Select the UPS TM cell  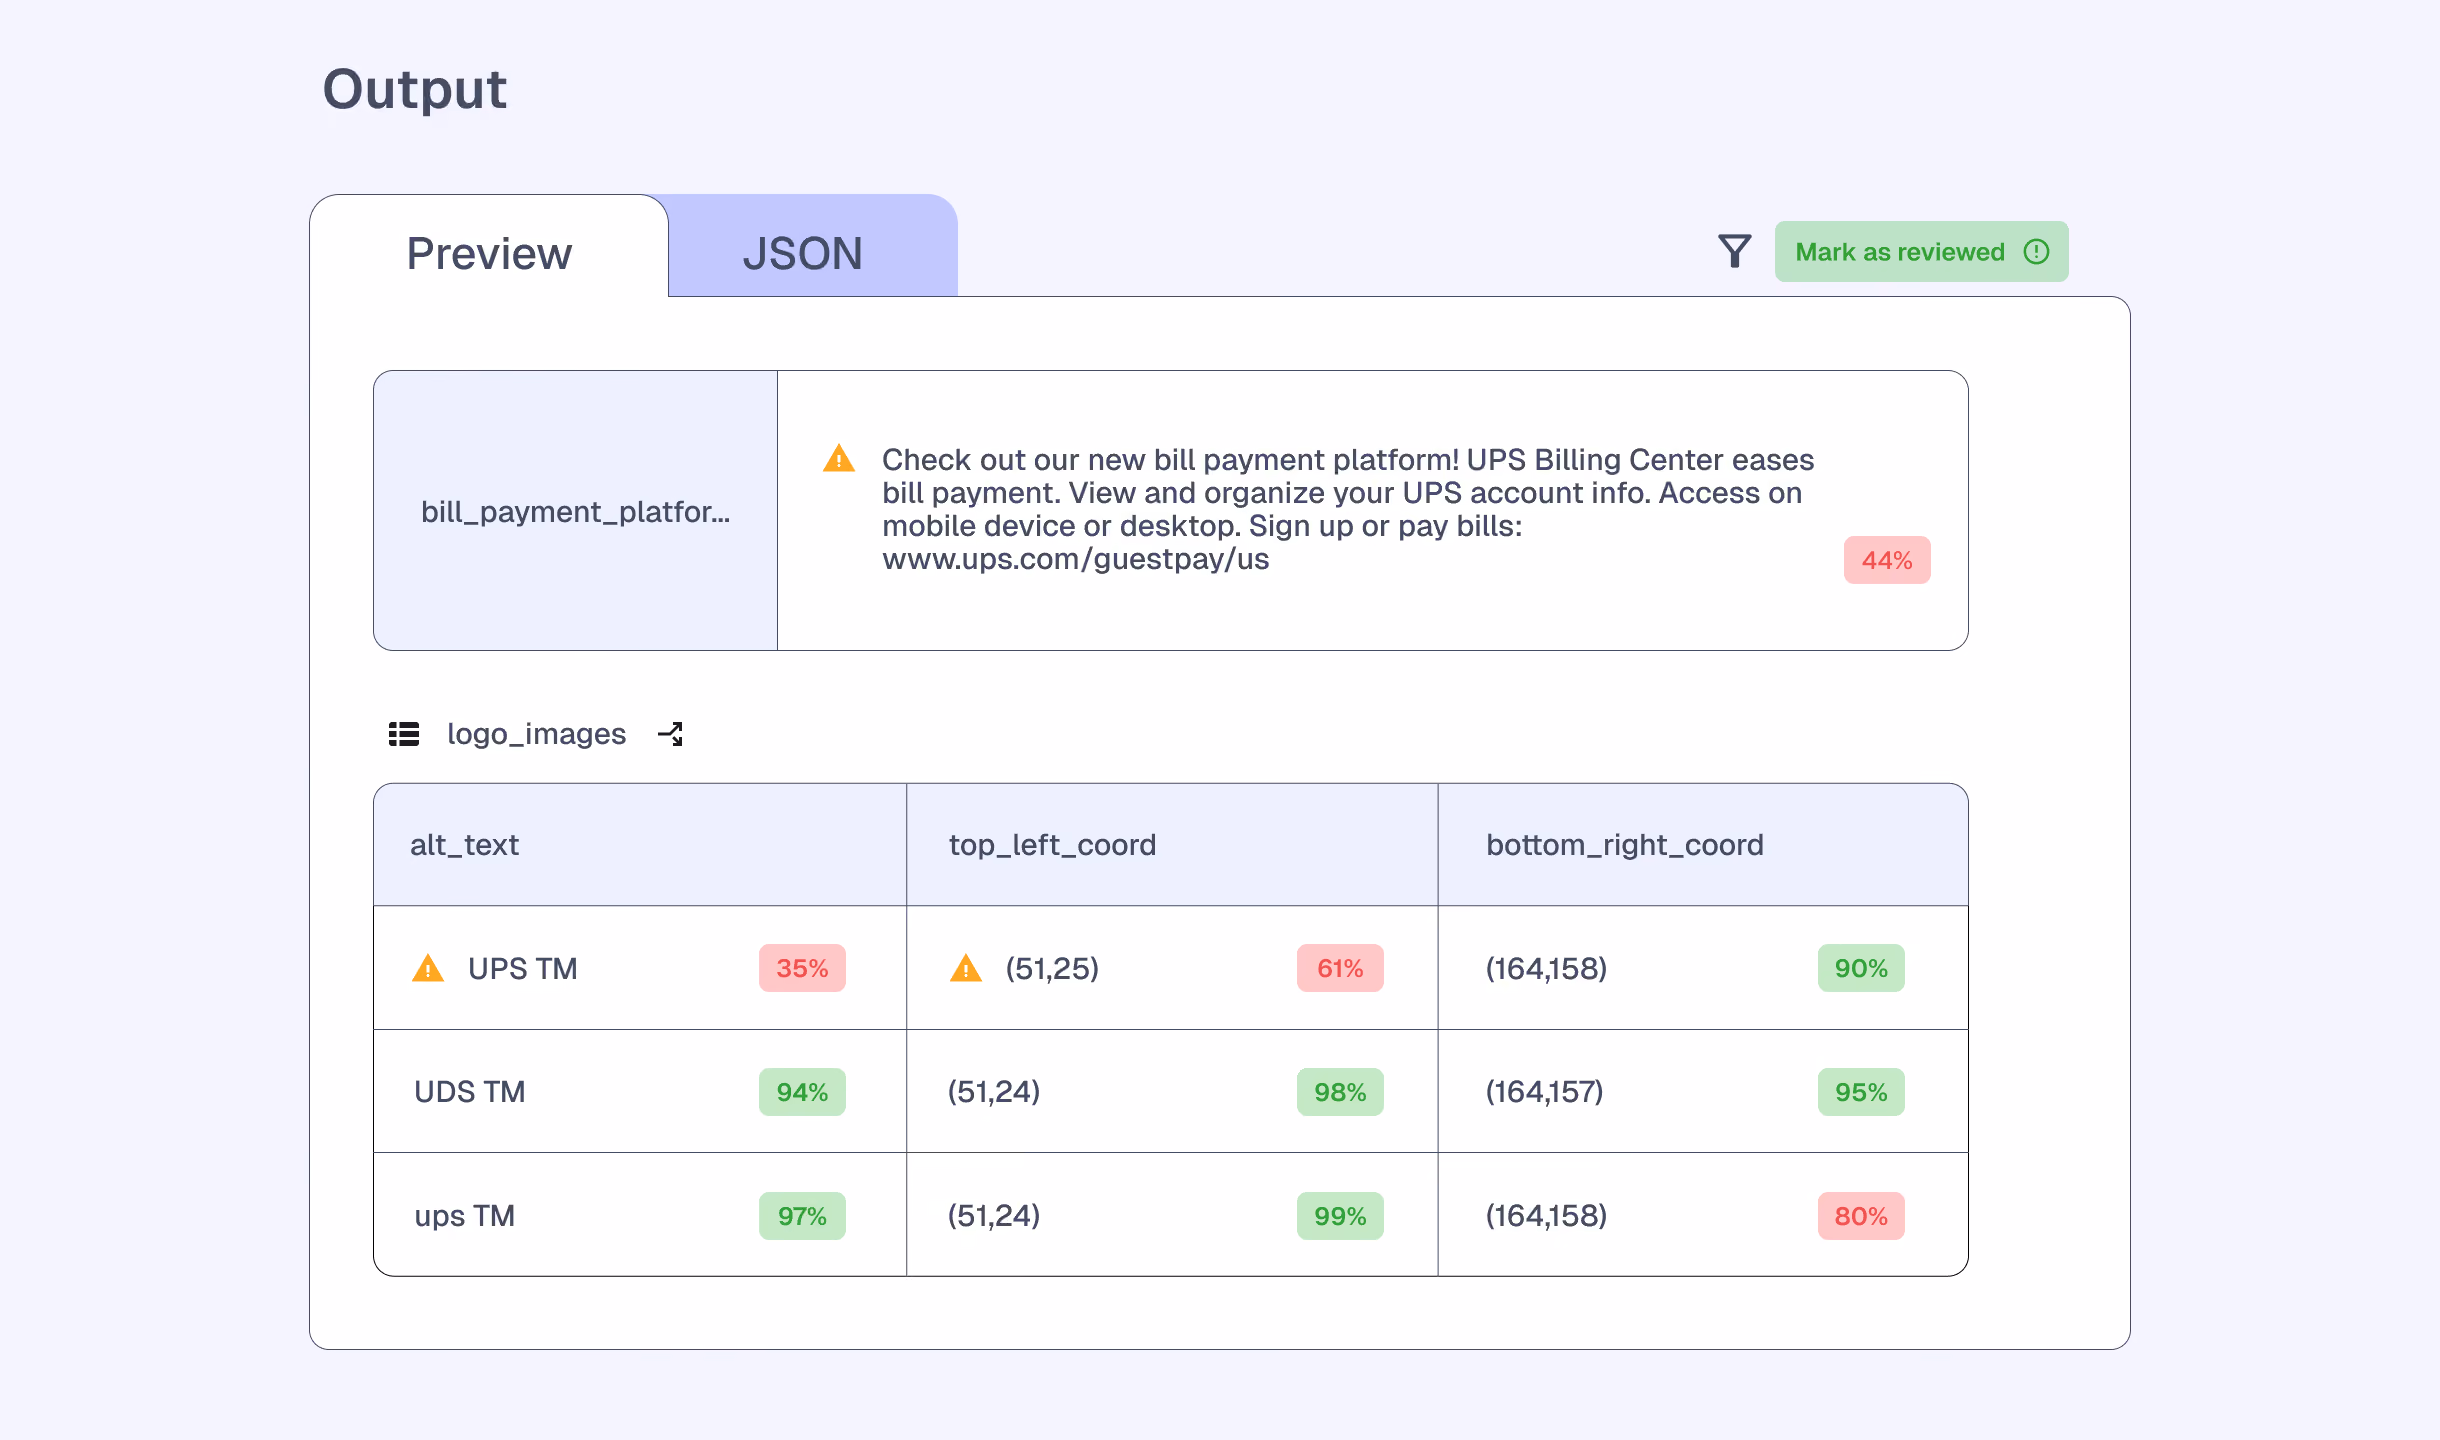(x=639, y=968)
